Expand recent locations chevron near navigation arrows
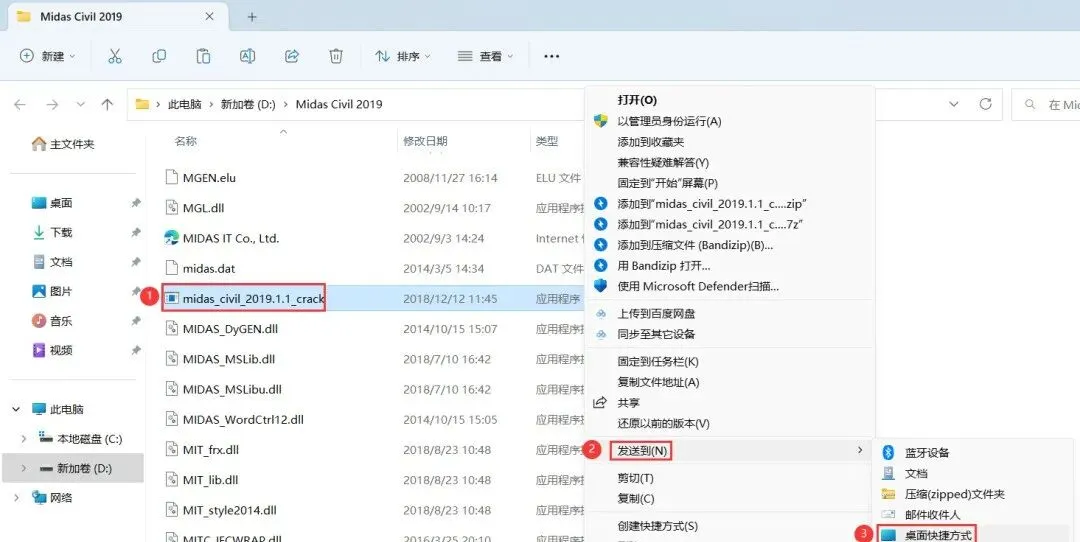1080x542 pixels. pos(81,105)
